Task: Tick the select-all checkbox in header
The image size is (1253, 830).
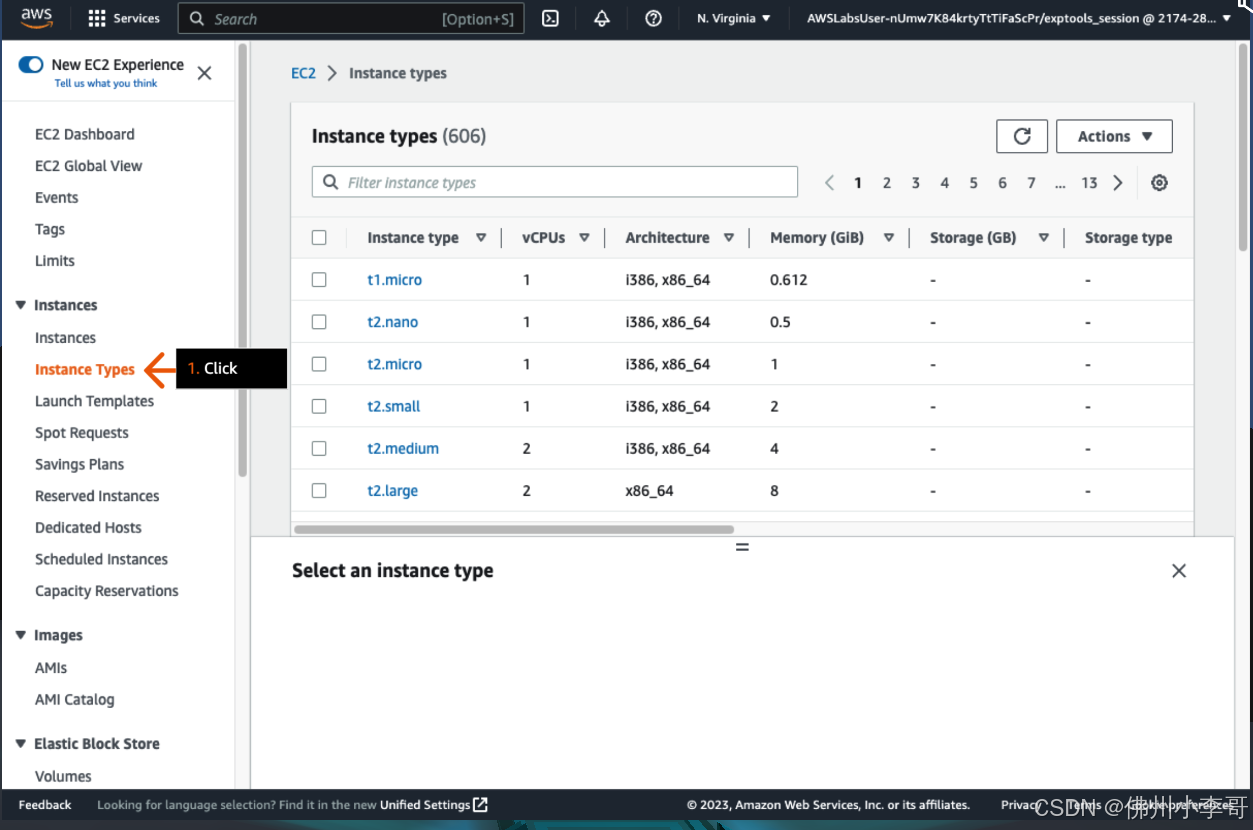Action: pyautogui.click(x=319, y=238)
